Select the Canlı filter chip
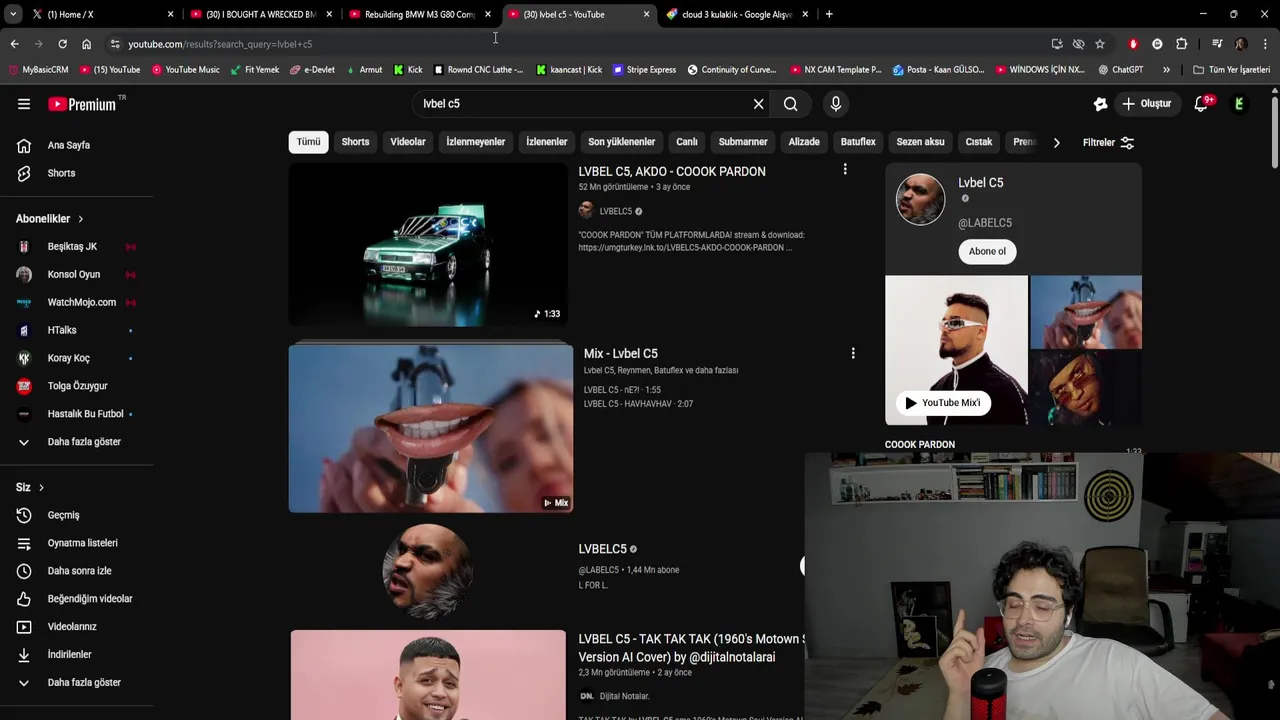Screen dimensions: 1280x720 (x=687, y=142)
